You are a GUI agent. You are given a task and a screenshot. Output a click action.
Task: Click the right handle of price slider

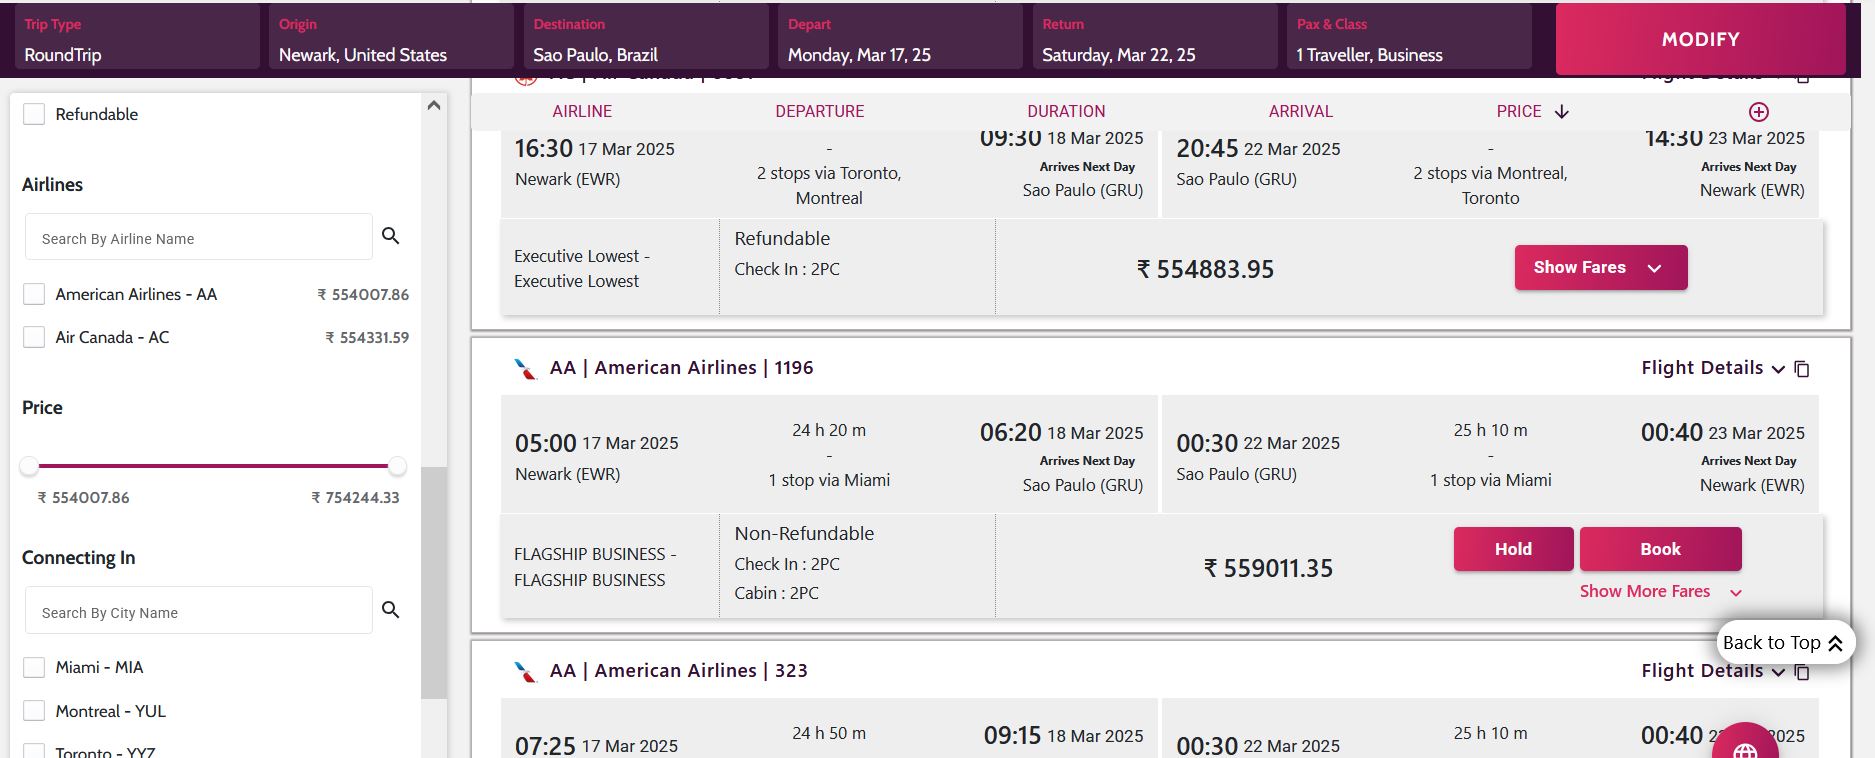[x=397, y=466]
